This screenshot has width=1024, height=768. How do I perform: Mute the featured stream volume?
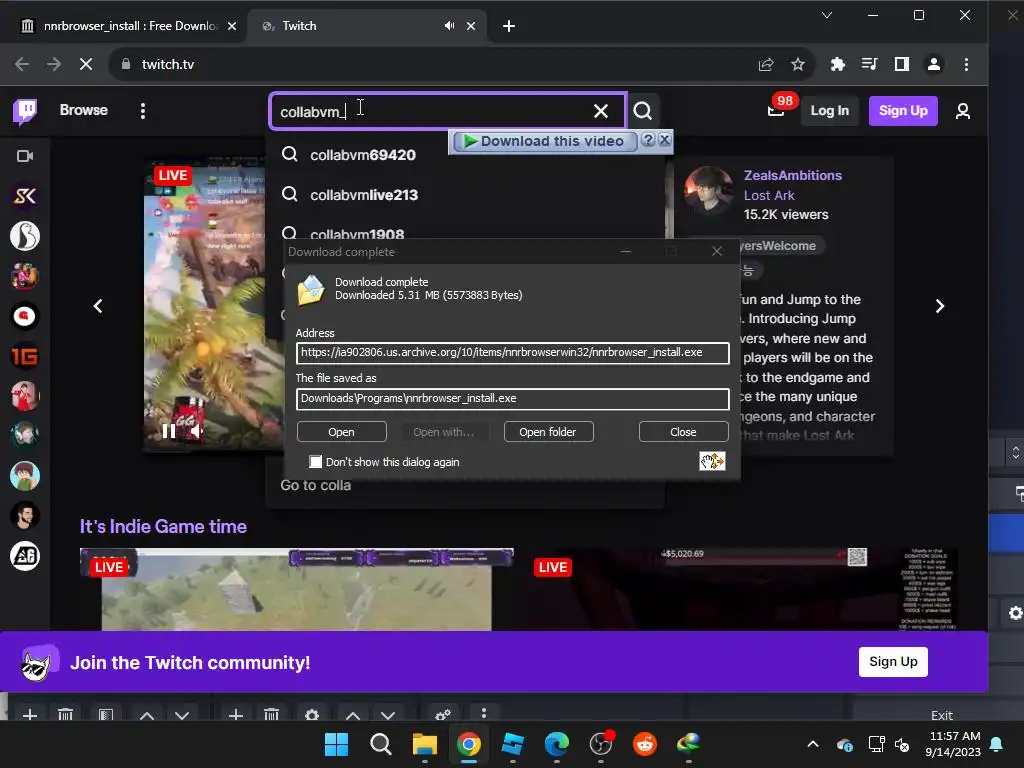point(197,431)
